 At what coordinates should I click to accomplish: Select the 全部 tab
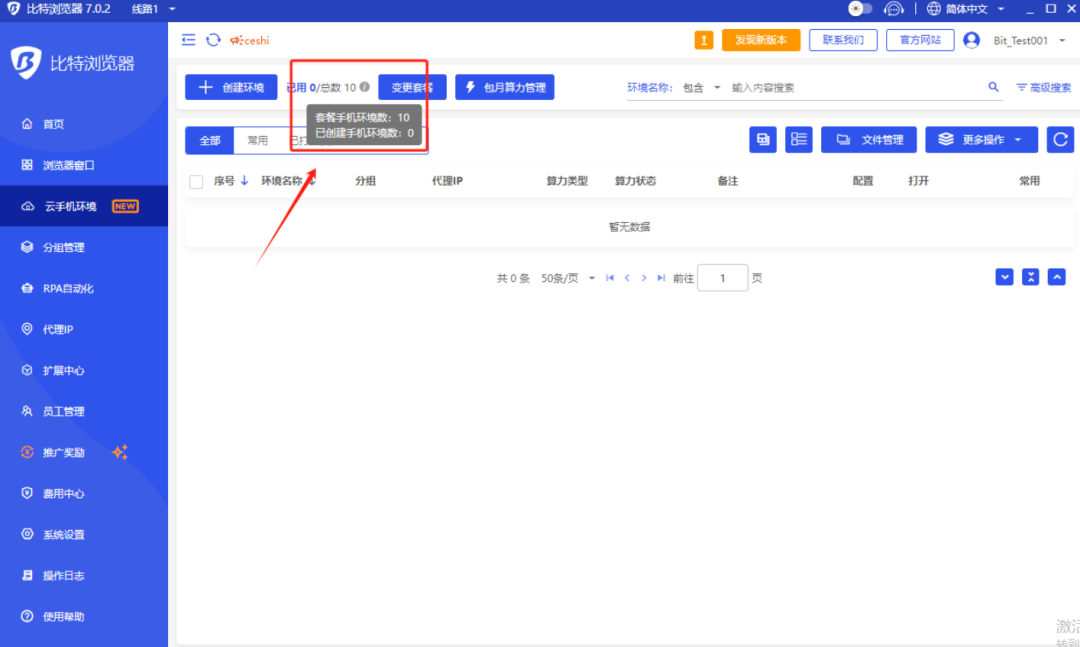[209, 139]
